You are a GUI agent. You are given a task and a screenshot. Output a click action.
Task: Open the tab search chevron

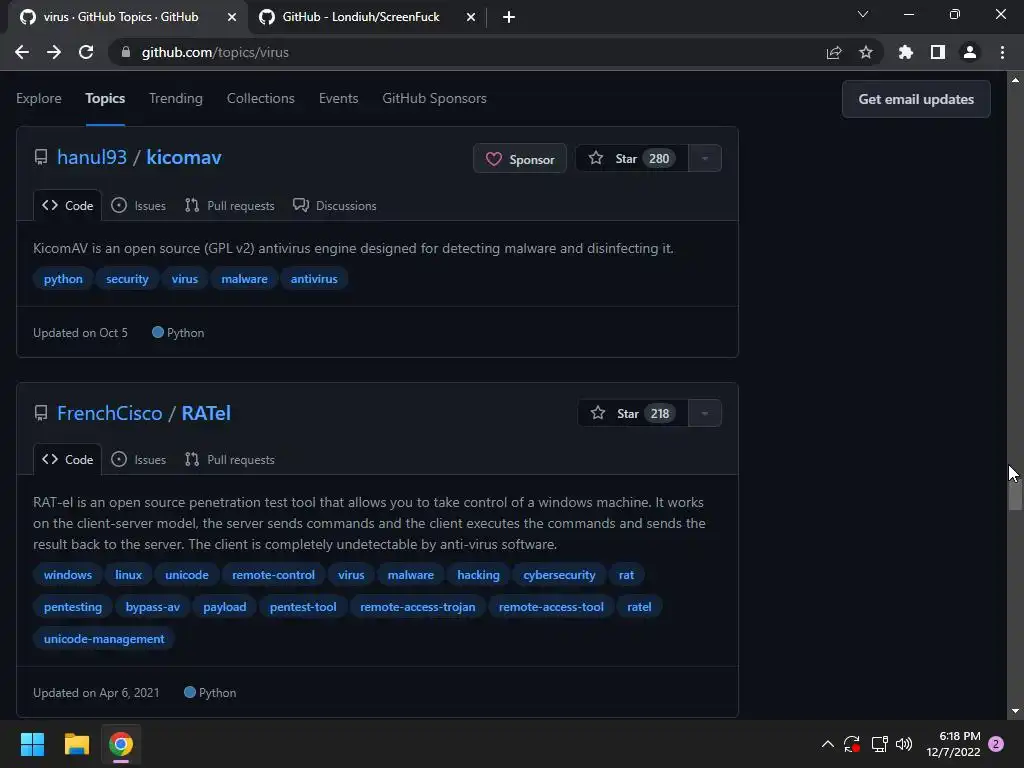point(863,14)
